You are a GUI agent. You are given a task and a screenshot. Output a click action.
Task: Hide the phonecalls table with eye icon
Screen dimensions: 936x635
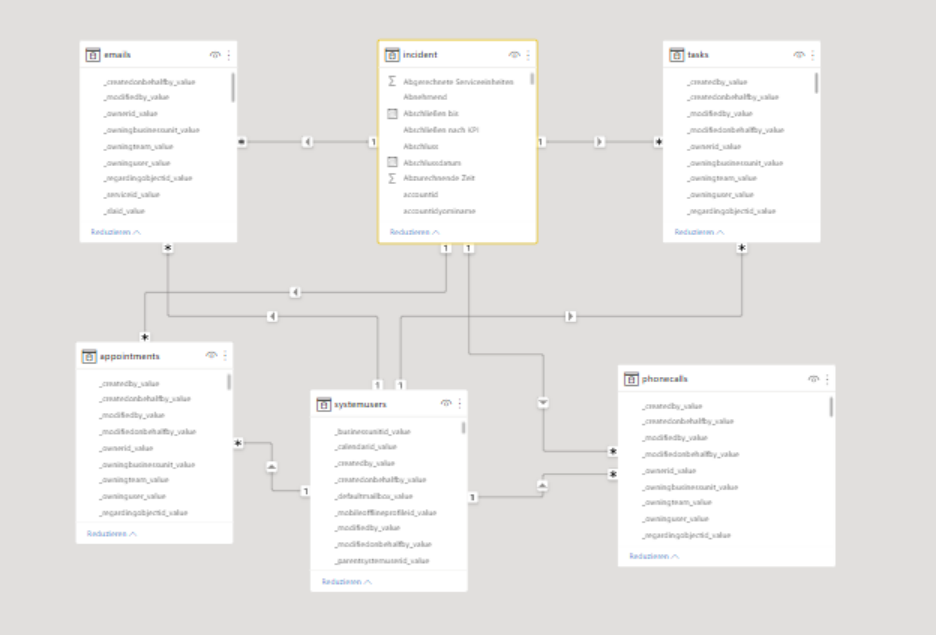click(813, 379)
